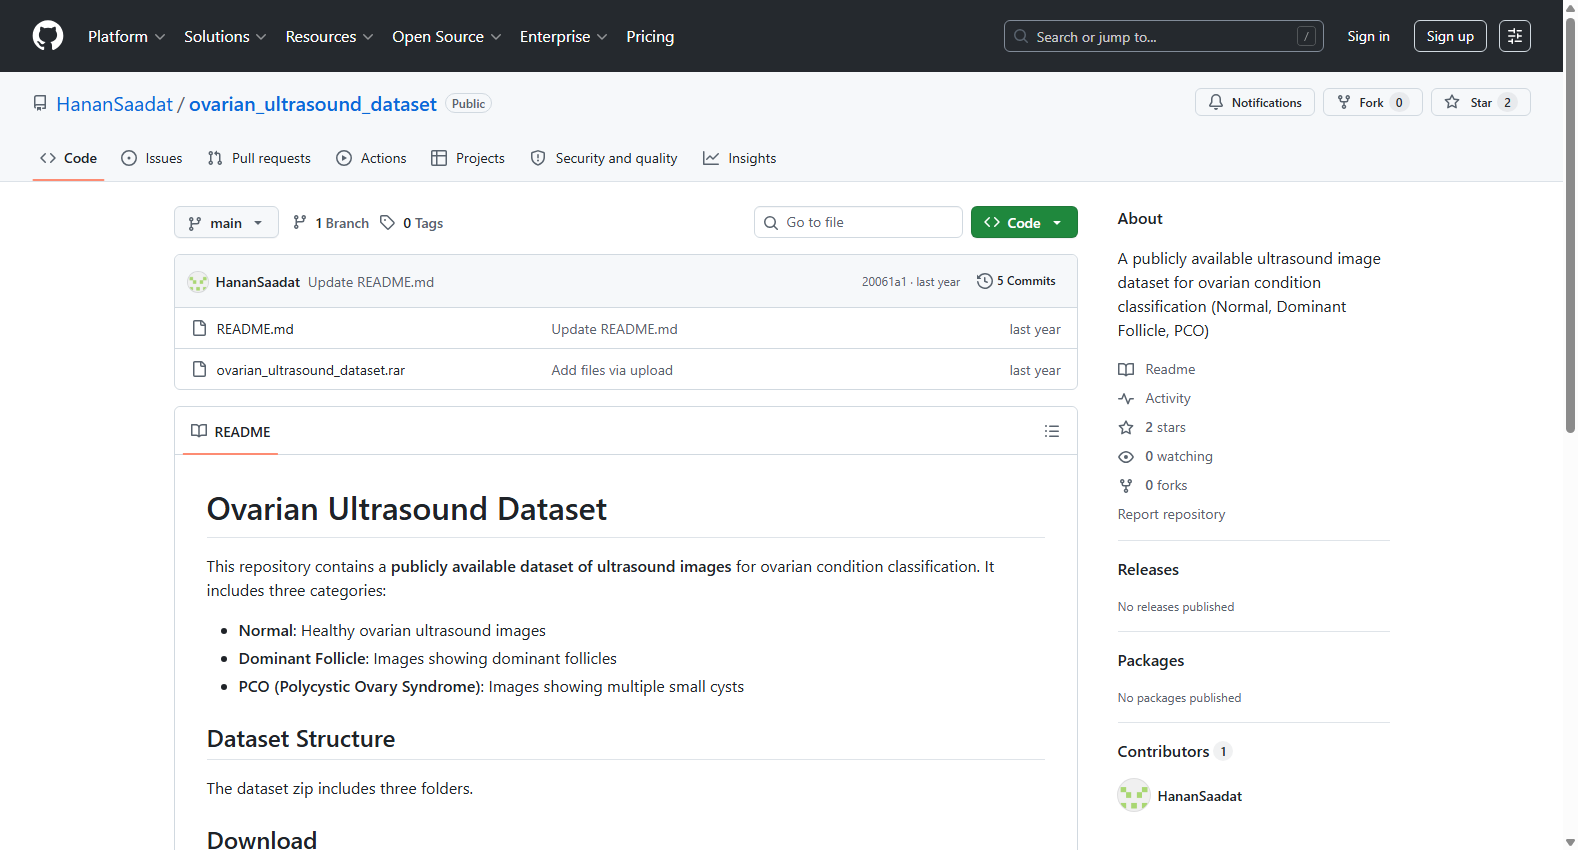Open the main branch selector dropdown

[226, 222]
